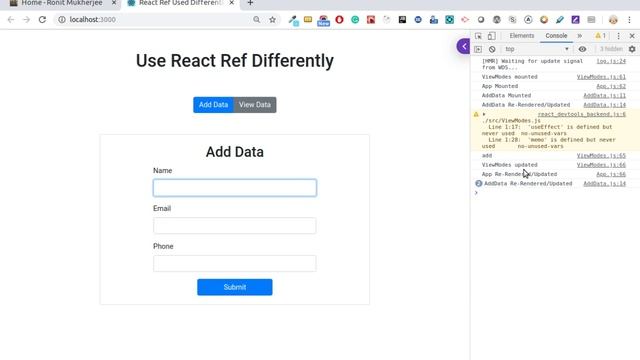This screenshot has height=360, width=640.
Task: Select the 'Use React Ref Differently' heading
Action: 235,61
